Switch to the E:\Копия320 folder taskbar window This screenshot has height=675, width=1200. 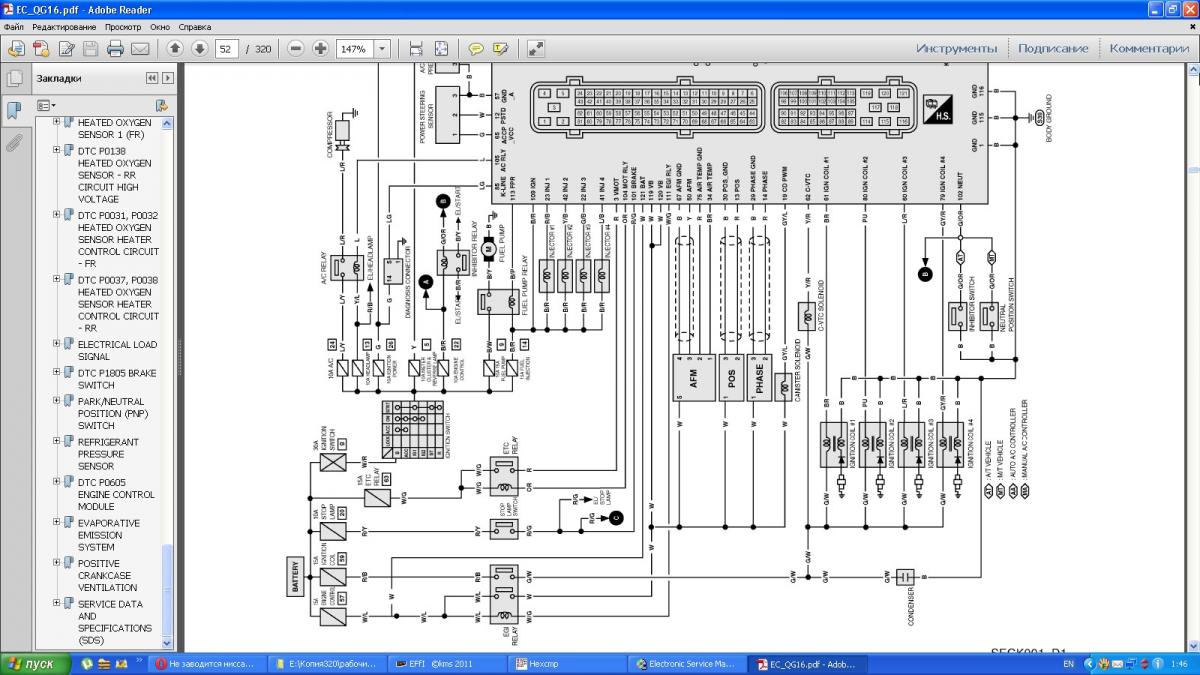click(x=327, y=664)
